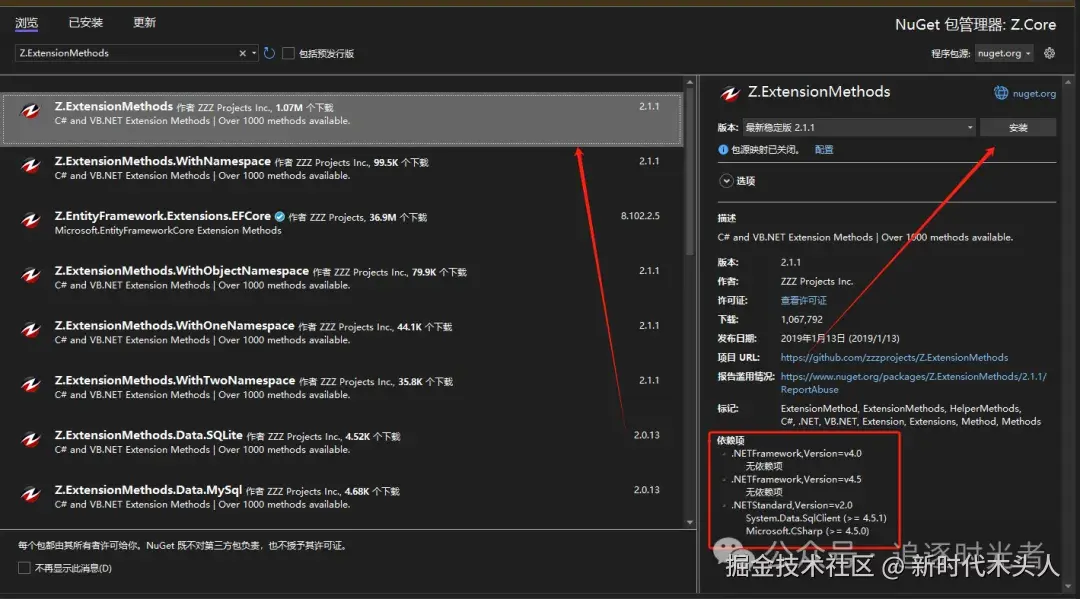Click the Z.ExtensionMethods.Data.MySql package icon

(30, 494)
